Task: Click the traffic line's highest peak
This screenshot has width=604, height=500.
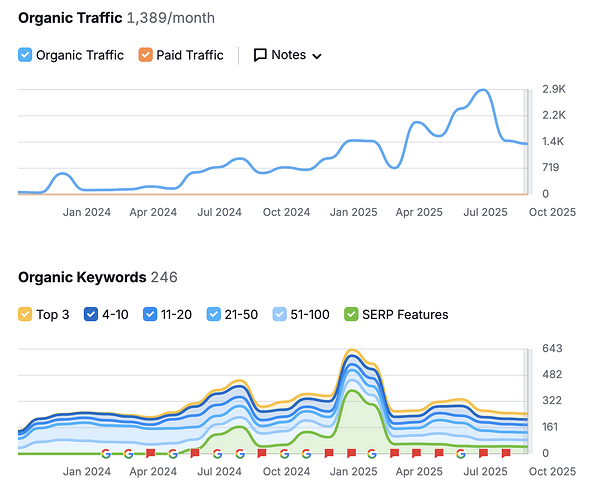Action: tap(484, 91)
